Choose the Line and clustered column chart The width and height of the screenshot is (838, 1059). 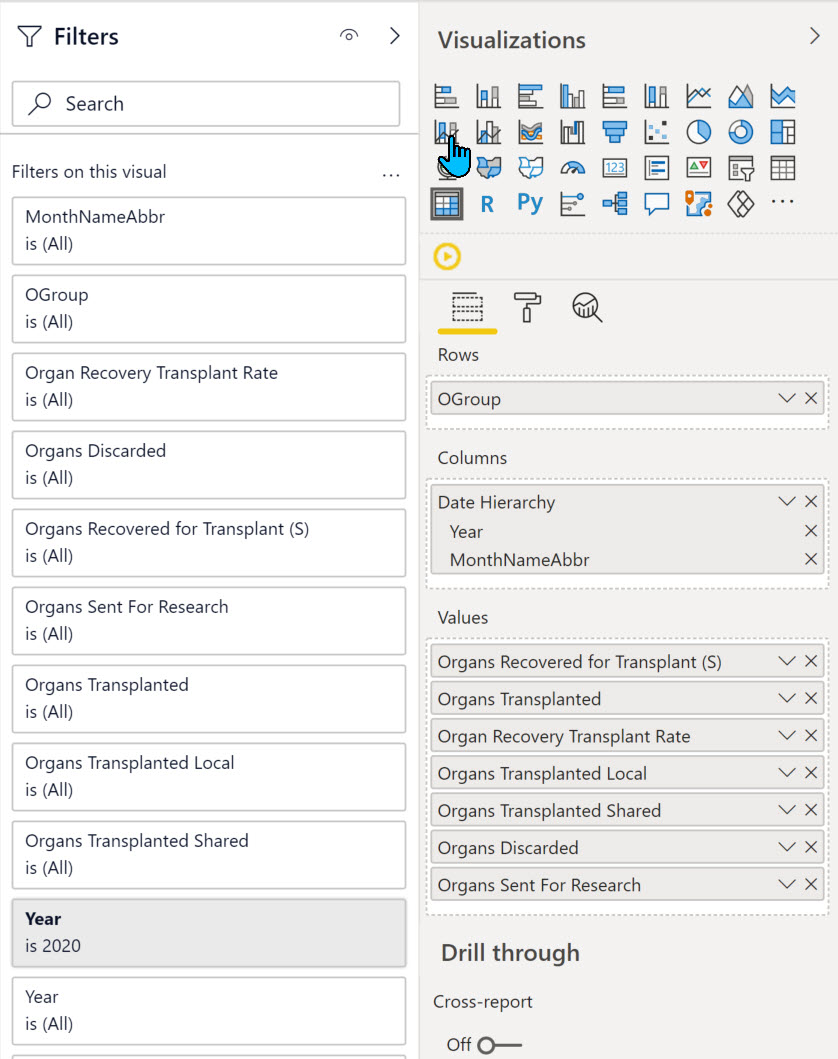point(488,132)
